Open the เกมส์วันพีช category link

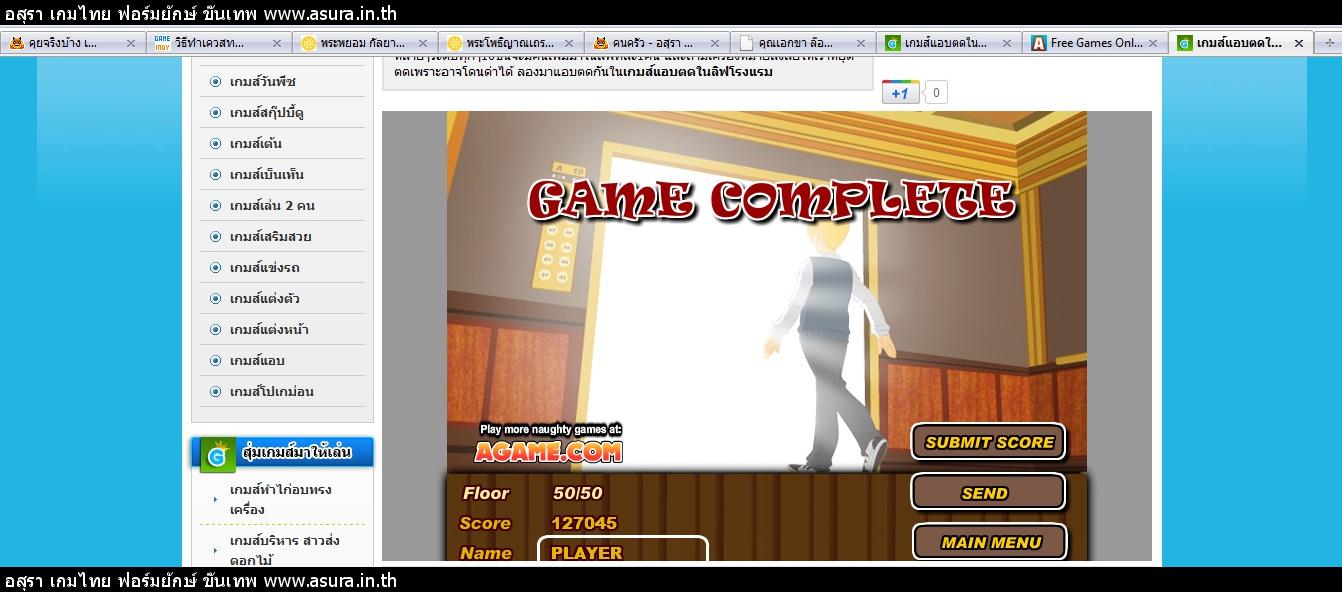pyautogui.click(x=263, y=82)
